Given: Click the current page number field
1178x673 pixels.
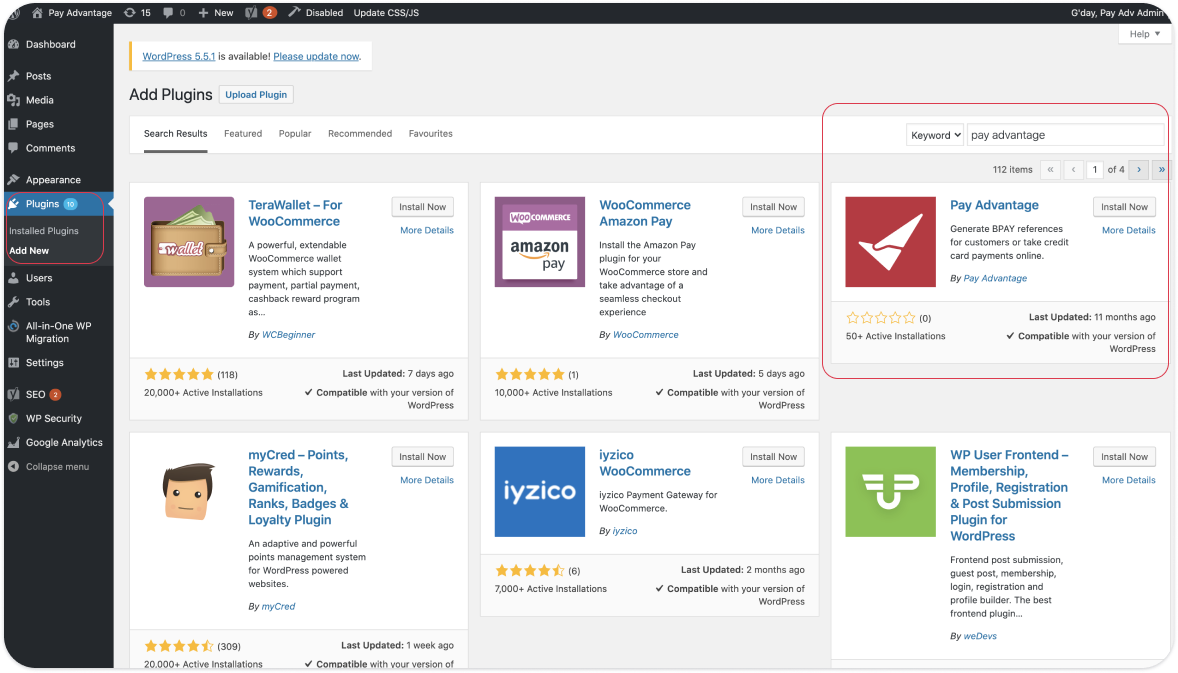Looking at the screenshot, I should (1095, 170).
